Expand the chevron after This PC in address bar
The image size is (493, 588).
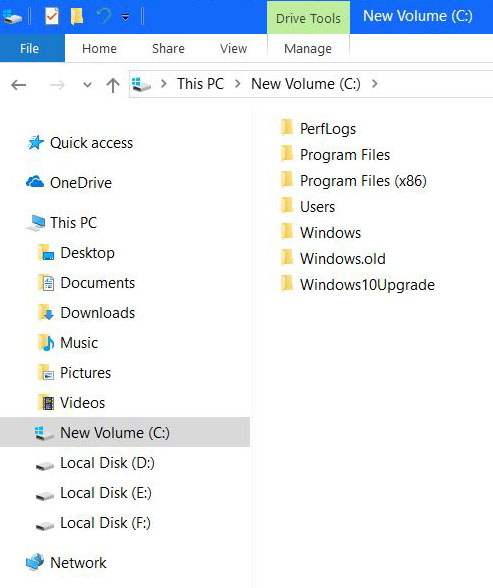coord(238,84)
